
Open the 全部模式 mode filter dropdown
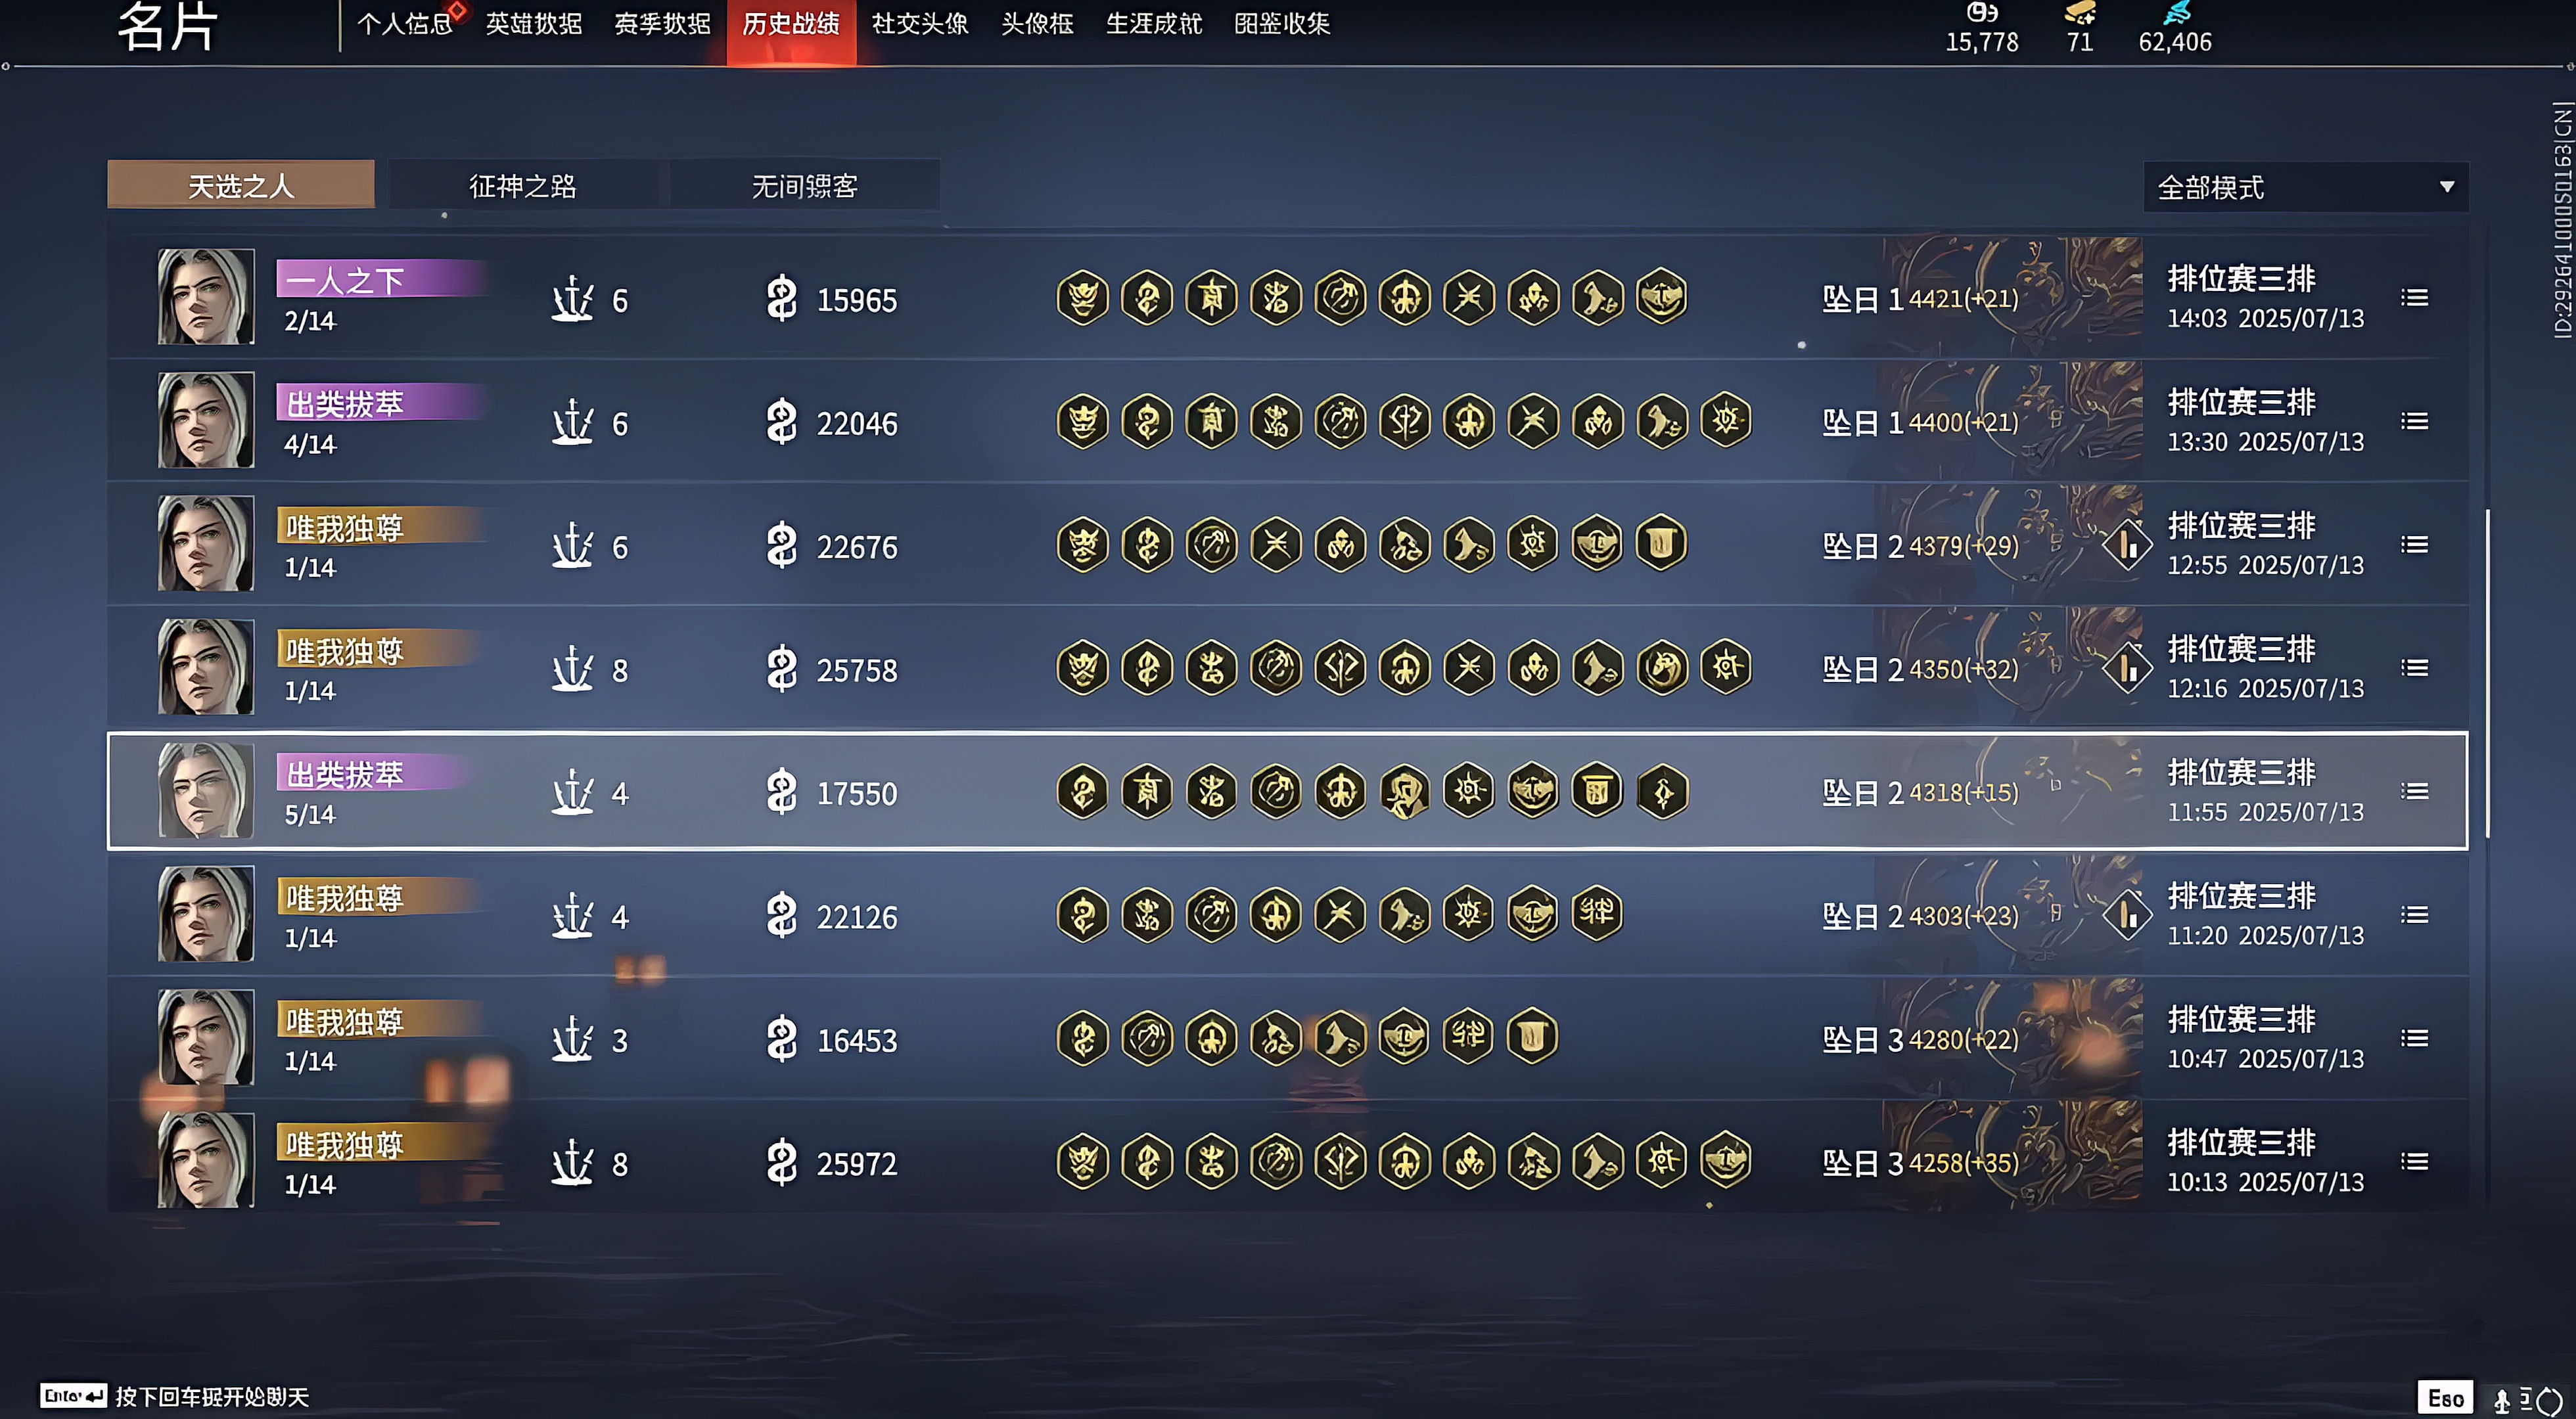(2305, 187)
